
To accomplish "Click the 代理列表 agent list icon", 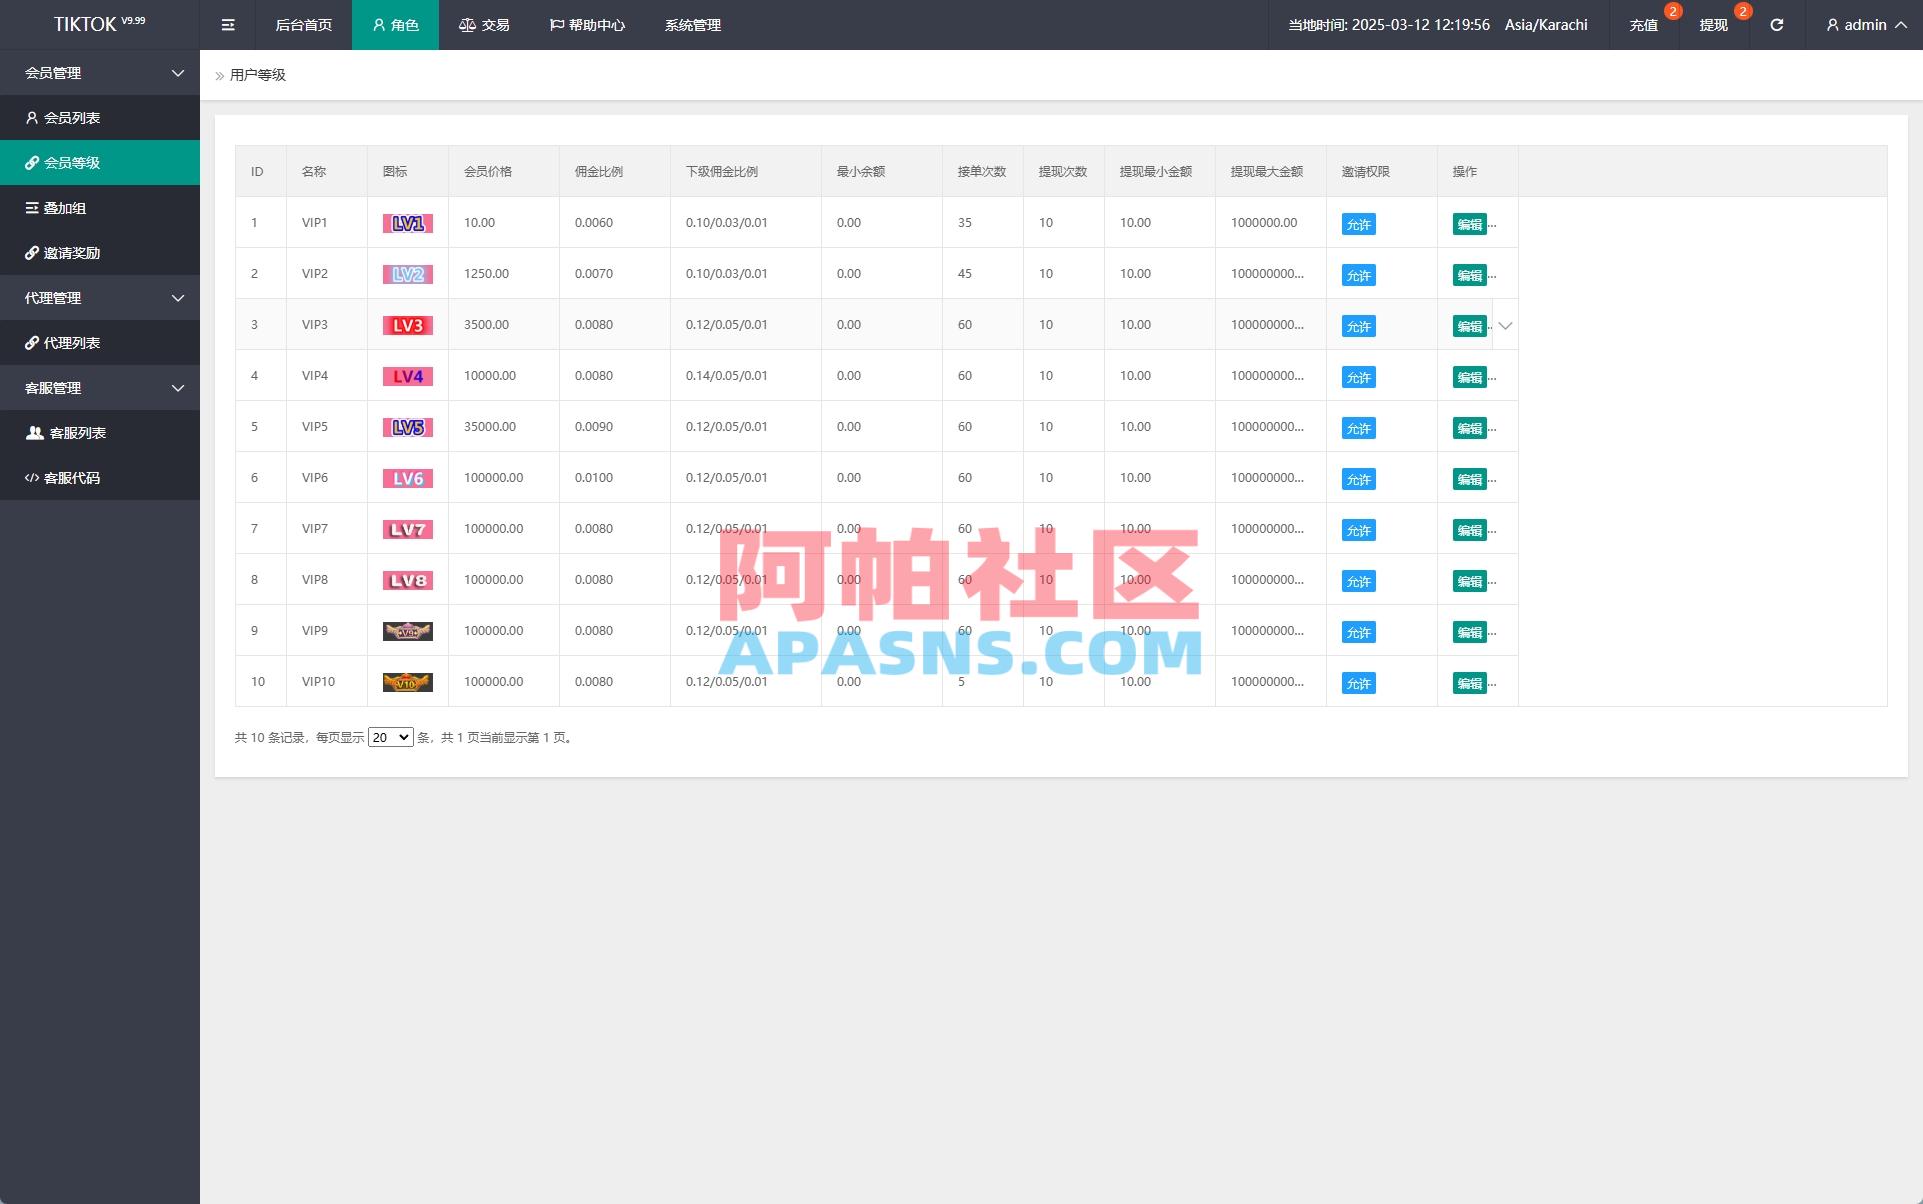I will [31, 342].
